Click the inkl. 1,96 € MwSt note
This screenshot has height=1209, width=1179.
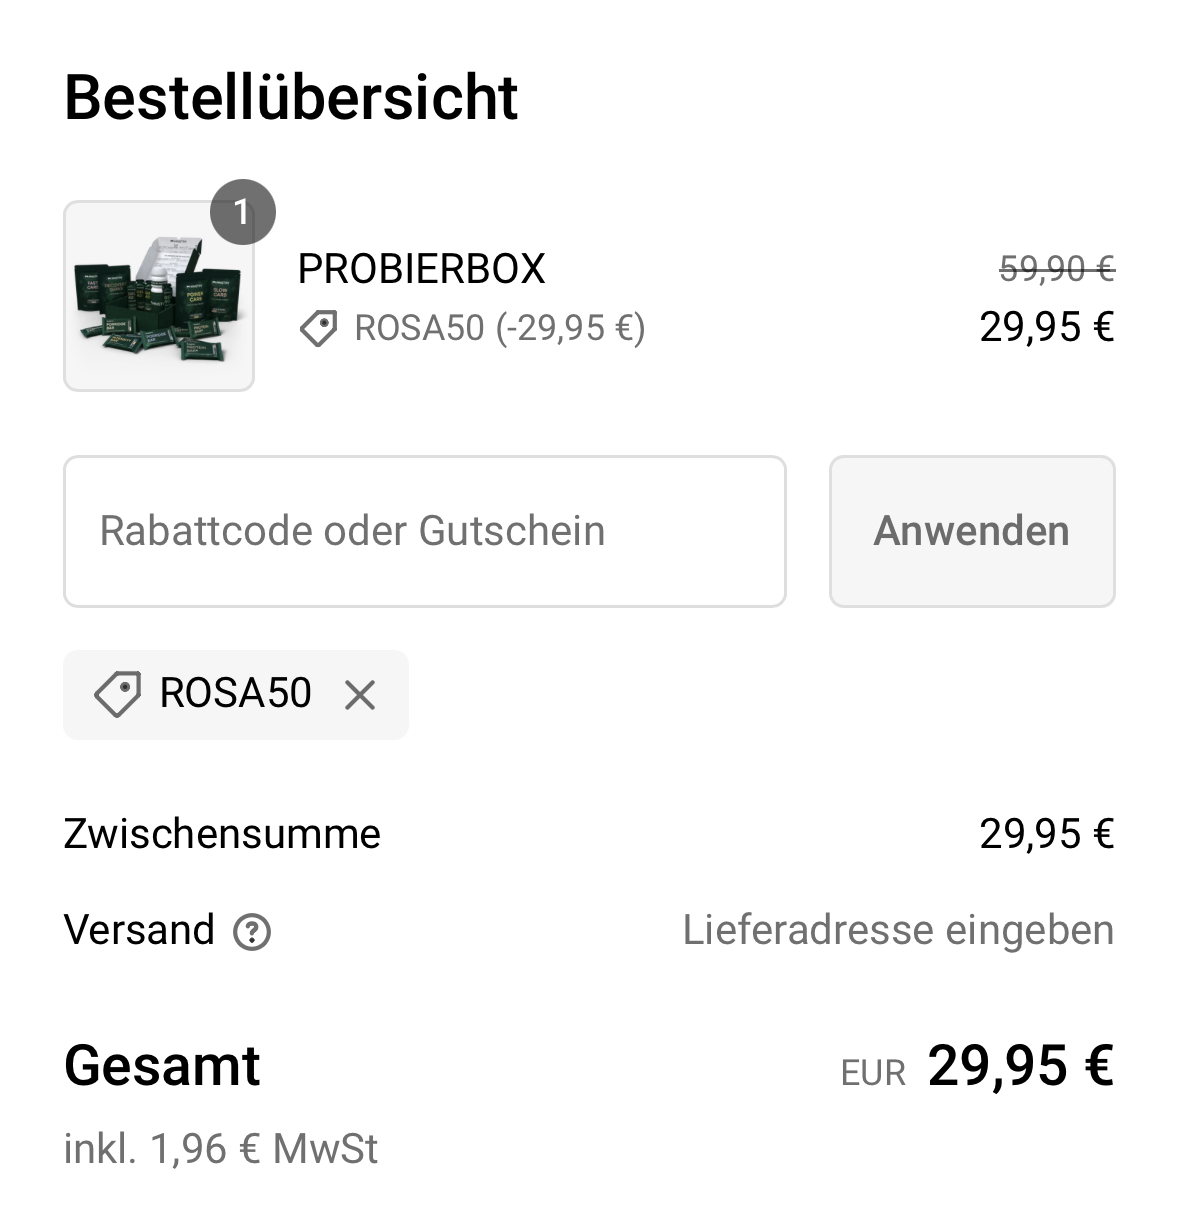(x=221, y=1149)
